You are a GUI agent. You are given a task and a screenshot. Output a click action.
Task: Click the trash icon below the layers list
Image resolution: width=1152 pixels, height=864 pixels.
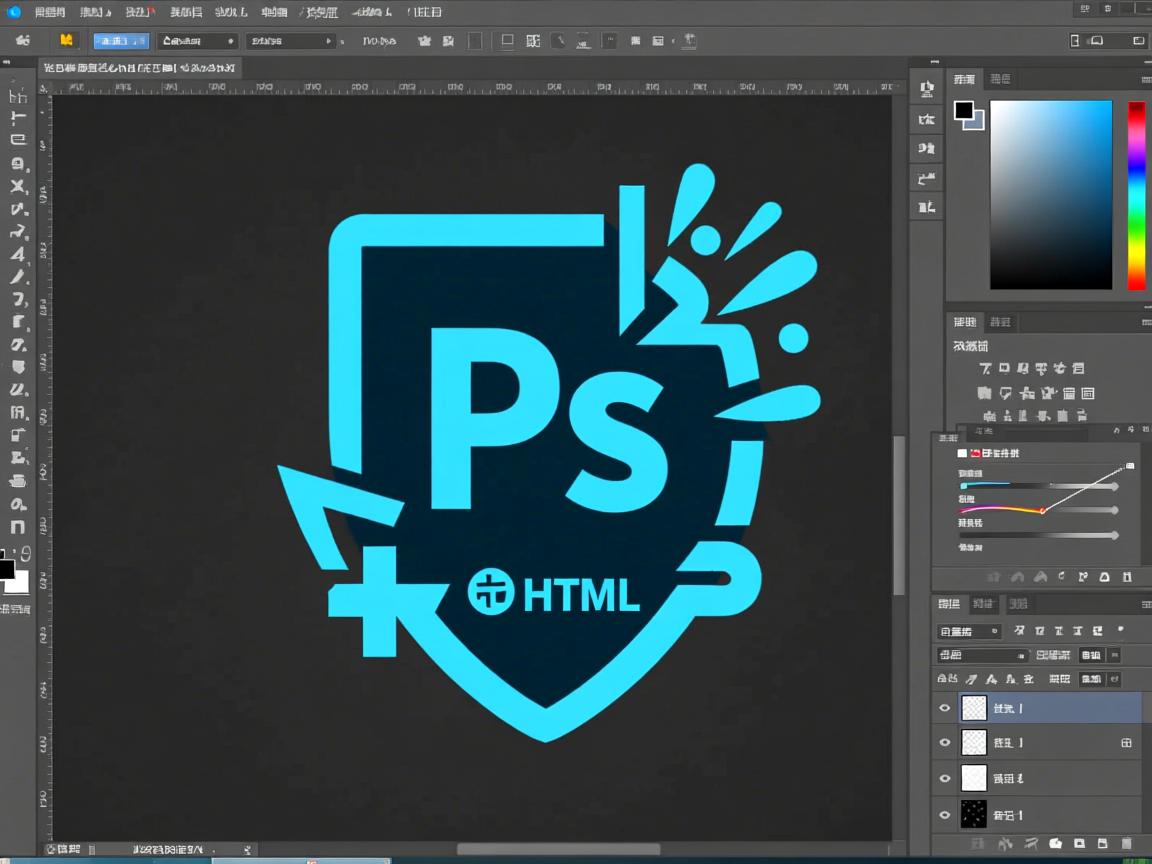pos(1127,844)
